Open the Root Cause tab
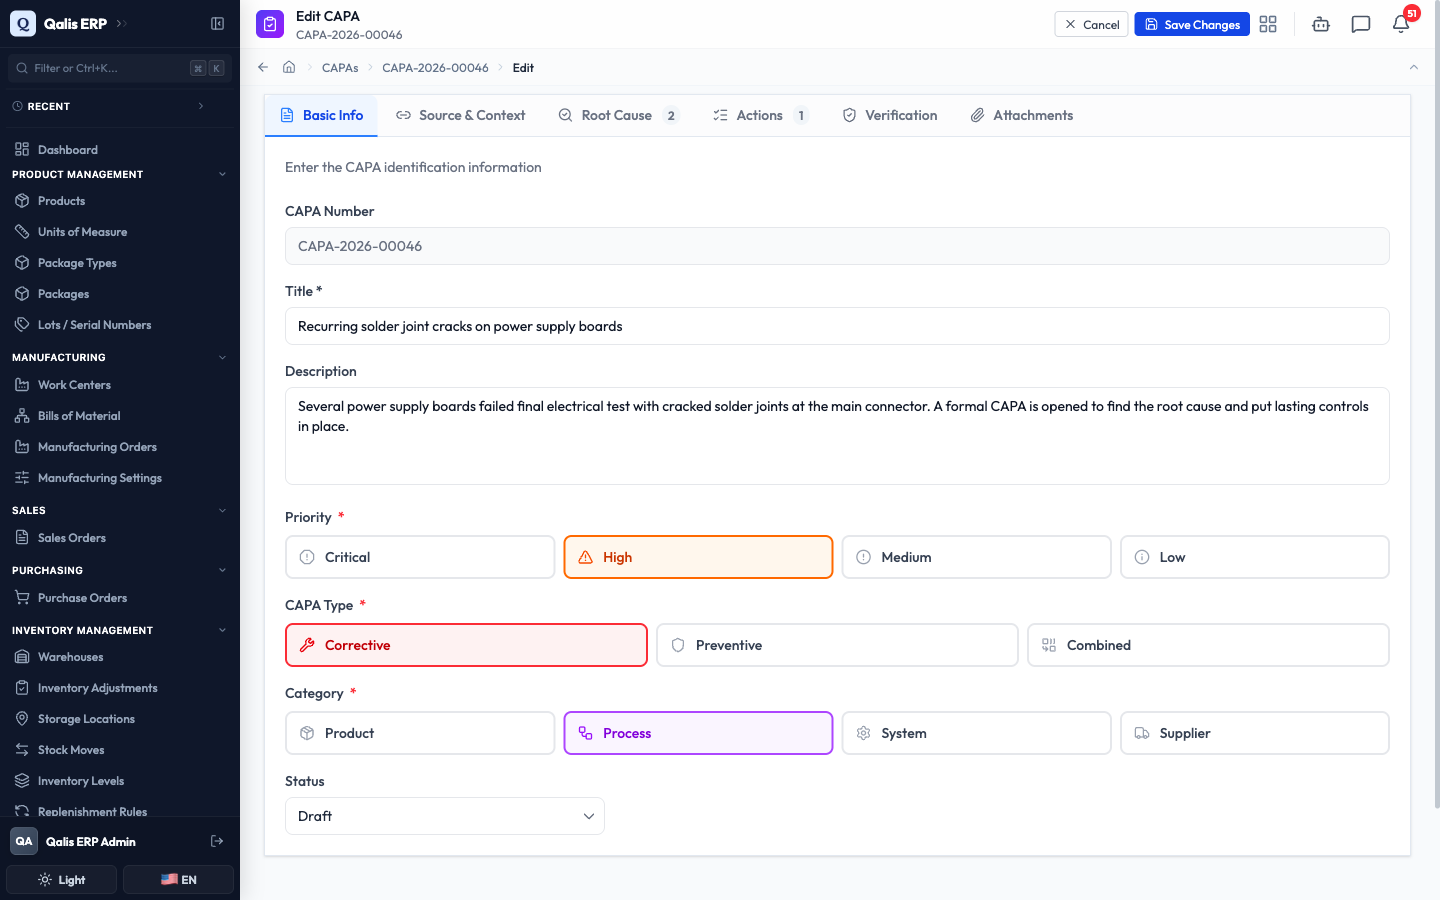 pyautogui.click(x=618, y=115)
